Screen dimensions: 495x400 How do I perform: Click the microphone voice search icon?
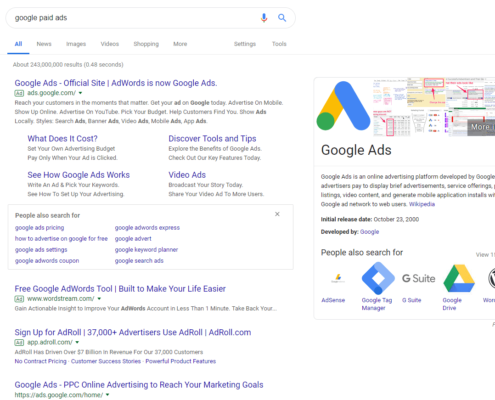click(x=264, y=18)
